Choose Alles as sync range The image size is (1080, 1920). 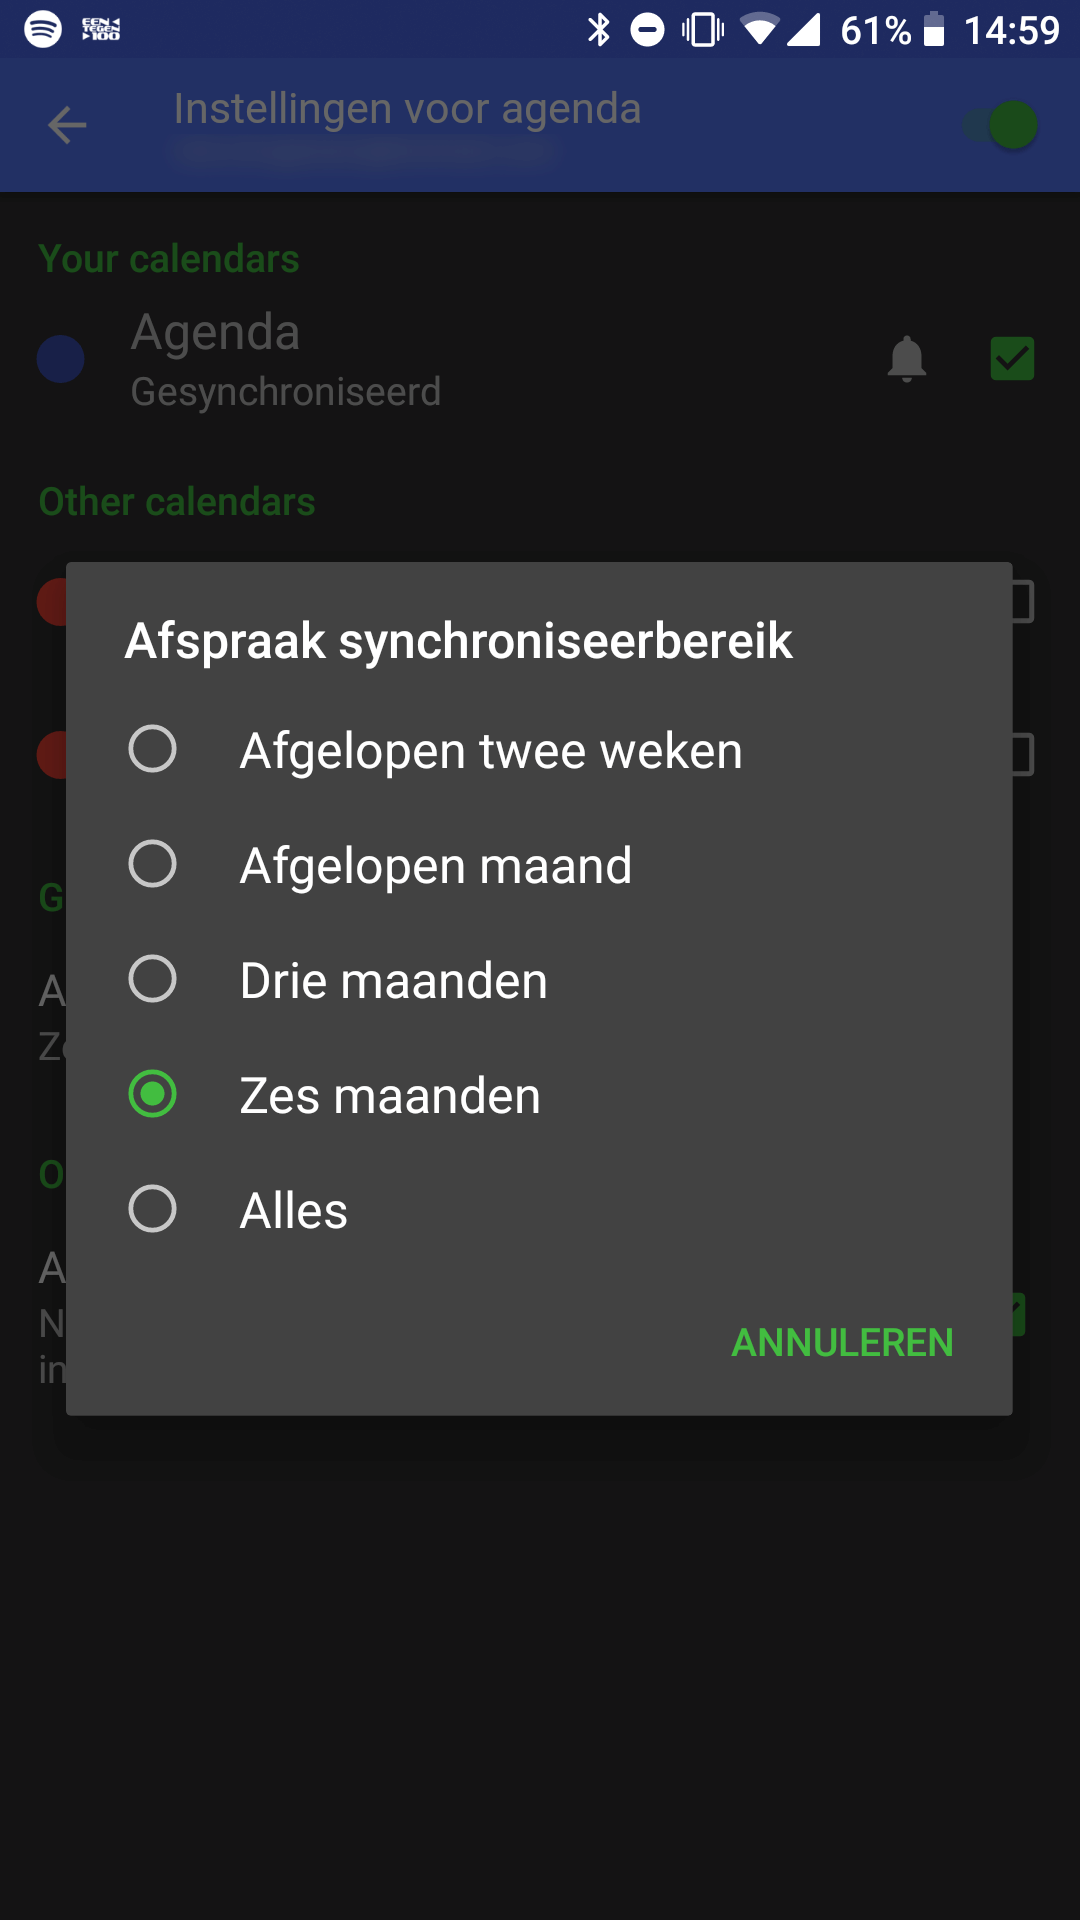153,1209
